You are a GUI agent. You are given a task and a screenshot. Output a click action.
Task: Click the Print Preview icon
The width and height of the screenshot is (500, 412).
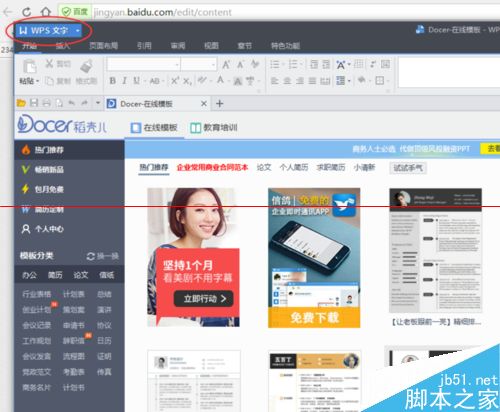click(59, 103)
